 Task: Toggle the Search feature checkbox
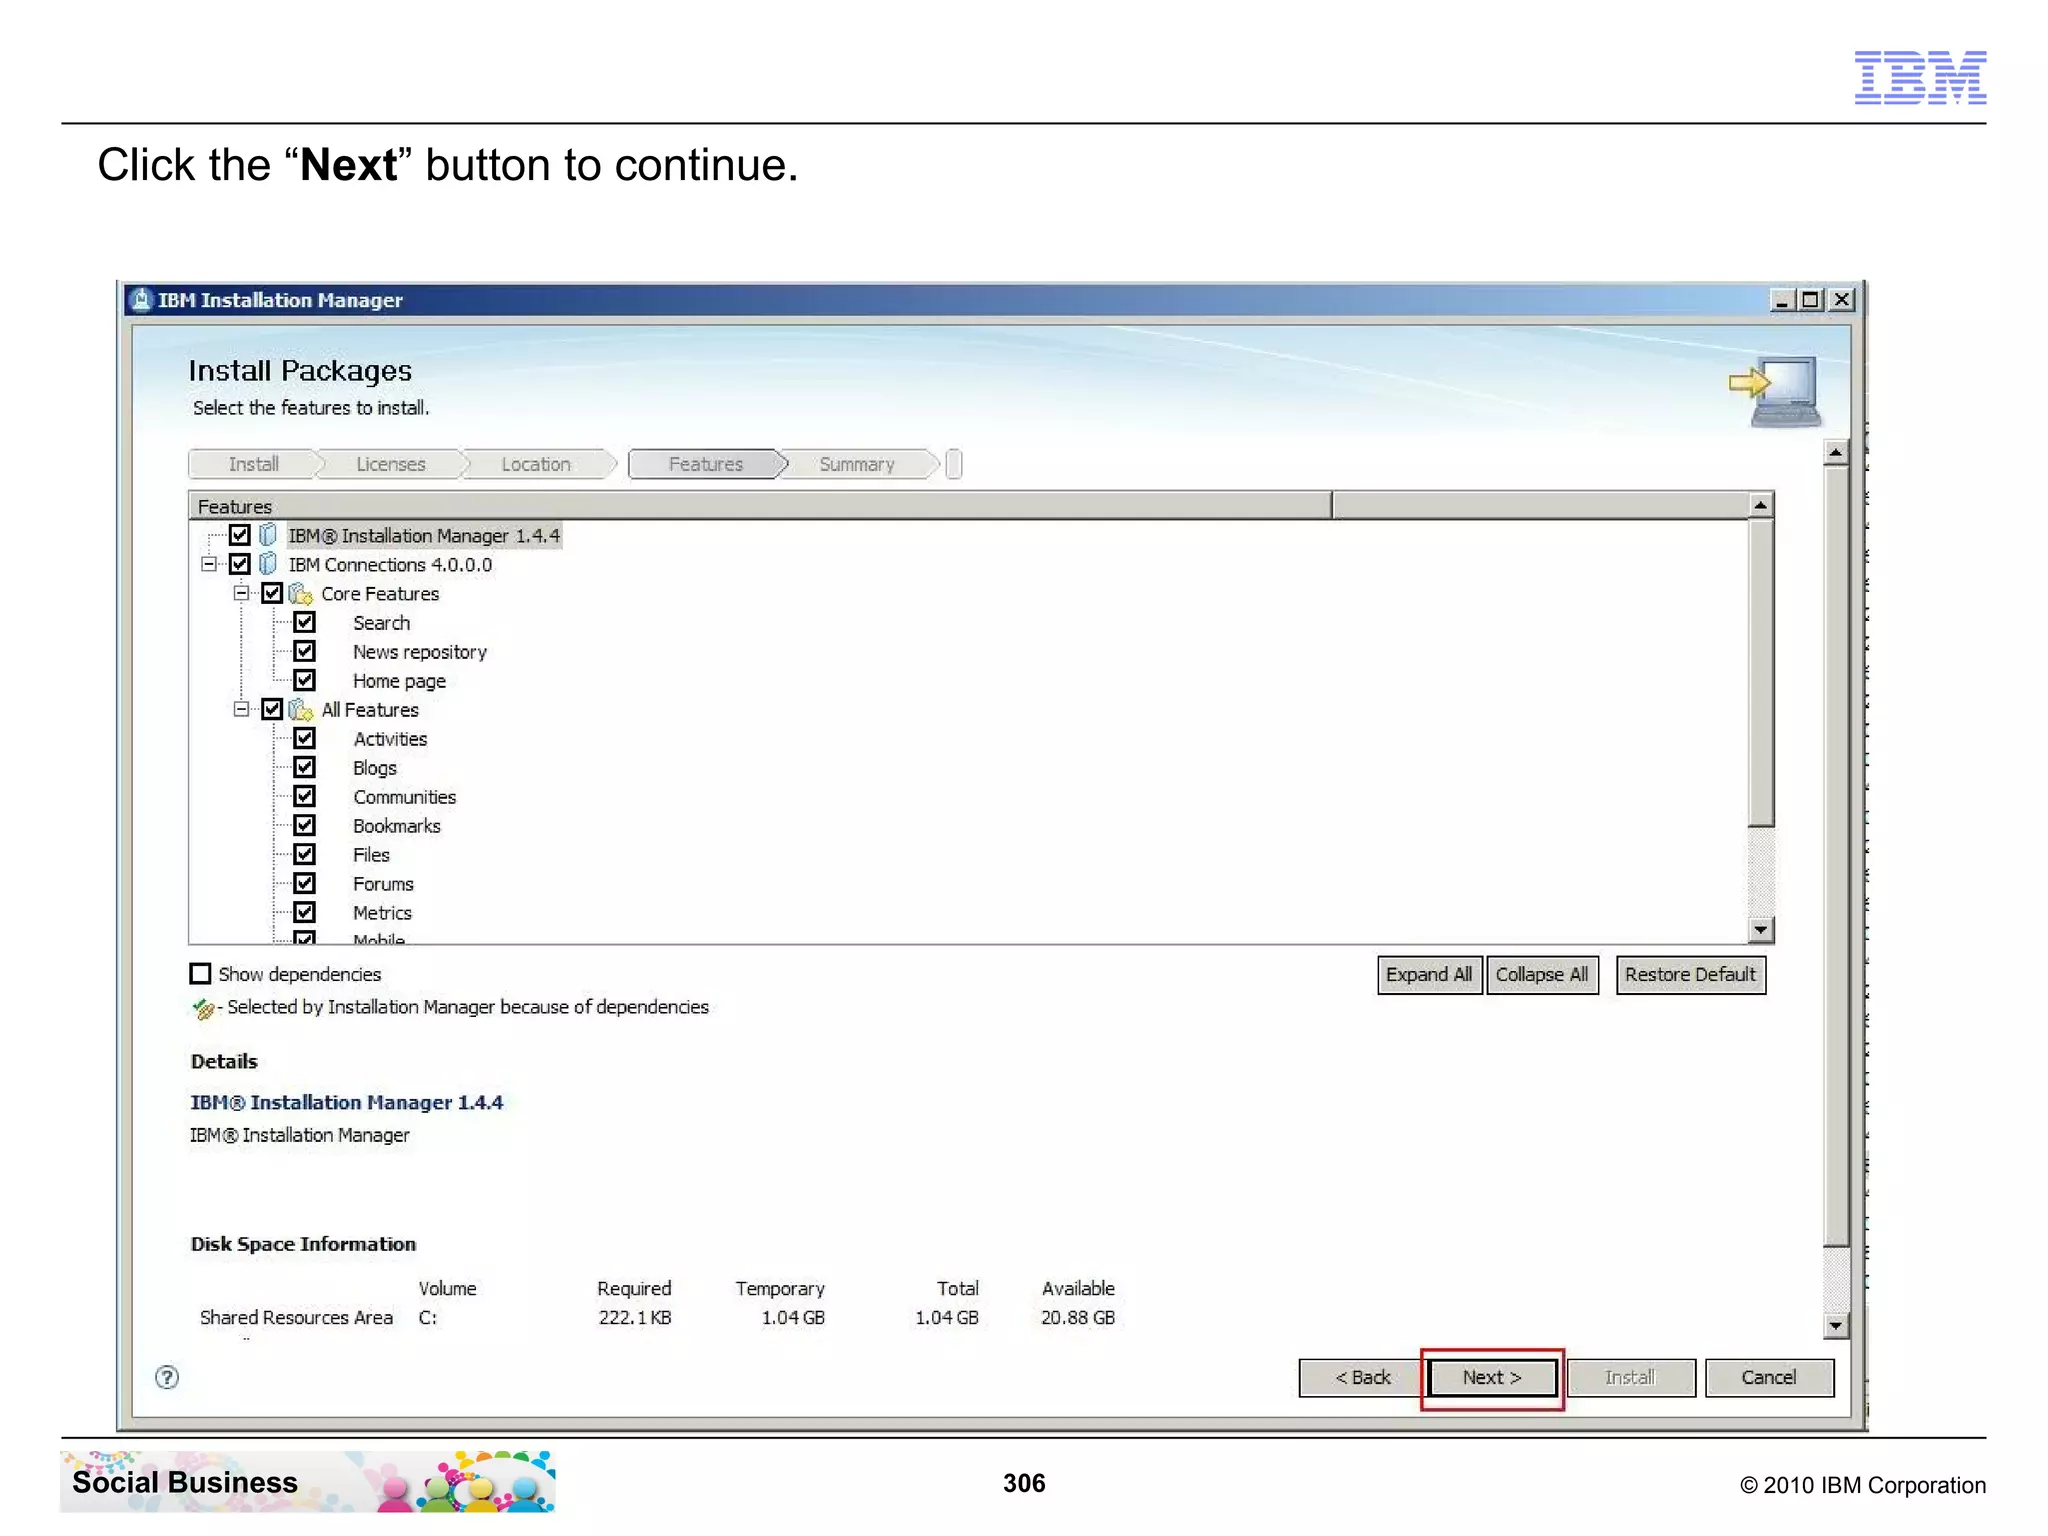305,622
